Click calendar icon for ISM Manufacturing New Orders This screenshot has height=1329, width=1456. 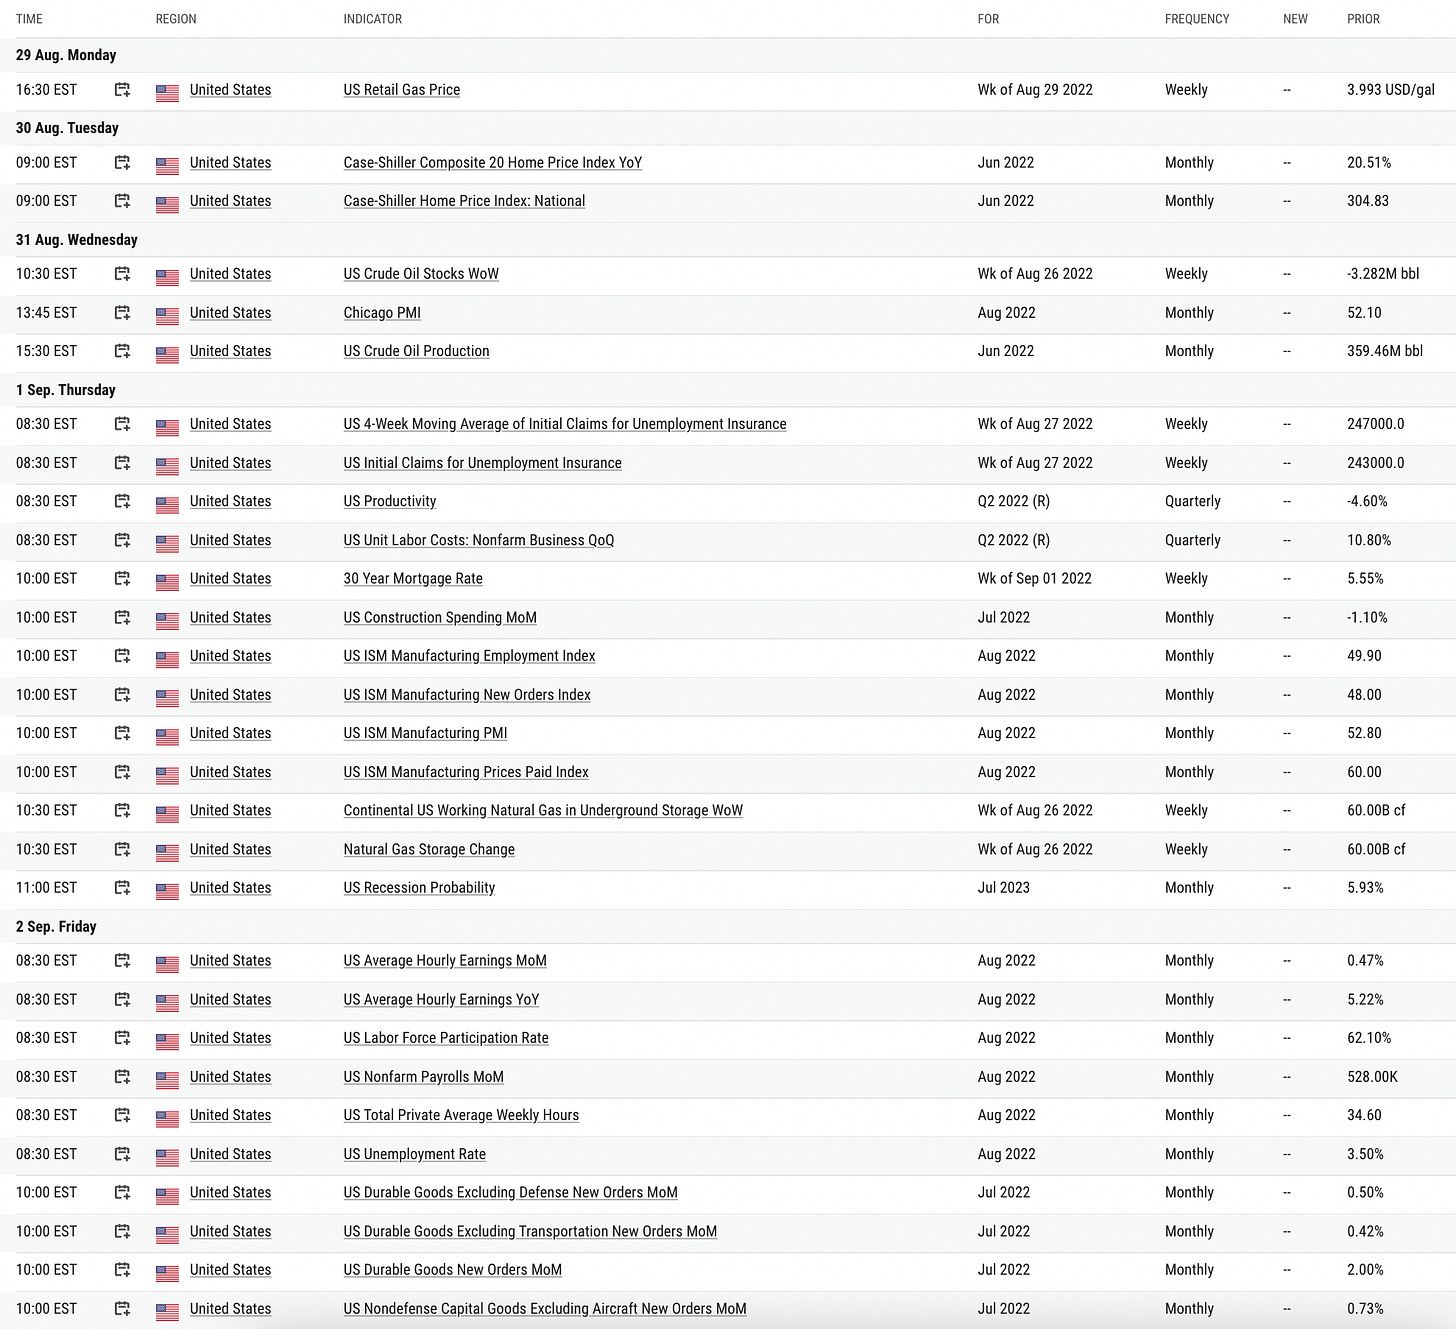click(122, 695)
